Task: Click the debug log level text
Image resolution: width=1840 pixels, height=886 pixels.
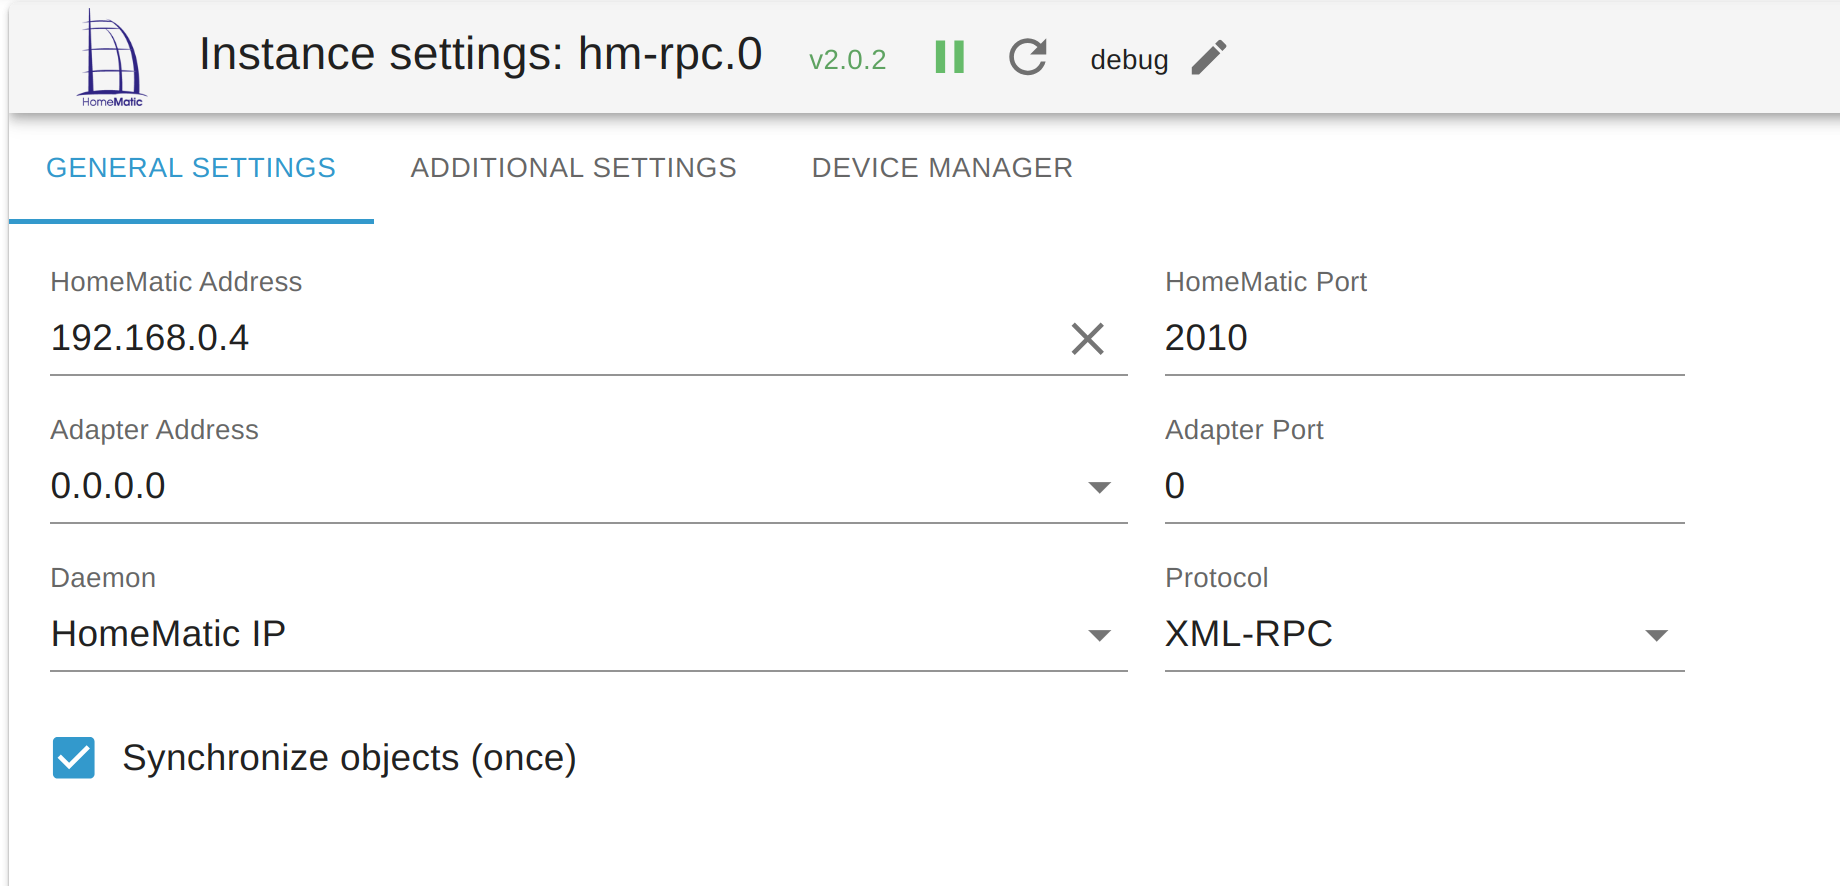Action: (x=1129, y=60)
